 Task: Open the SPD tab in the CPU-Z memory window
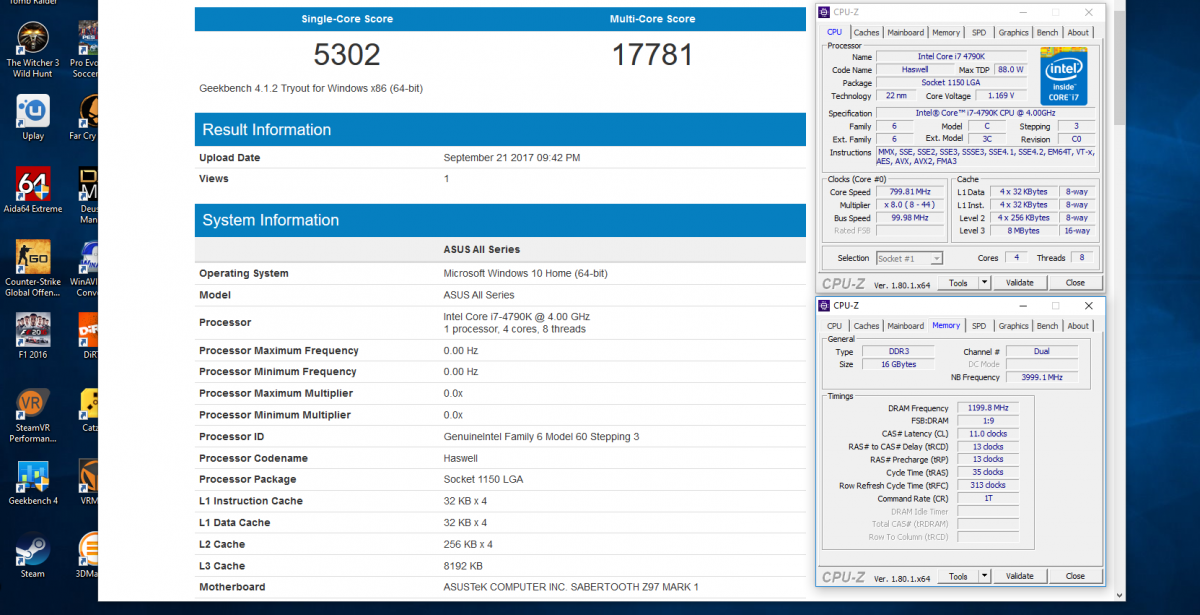coord(979,326)
